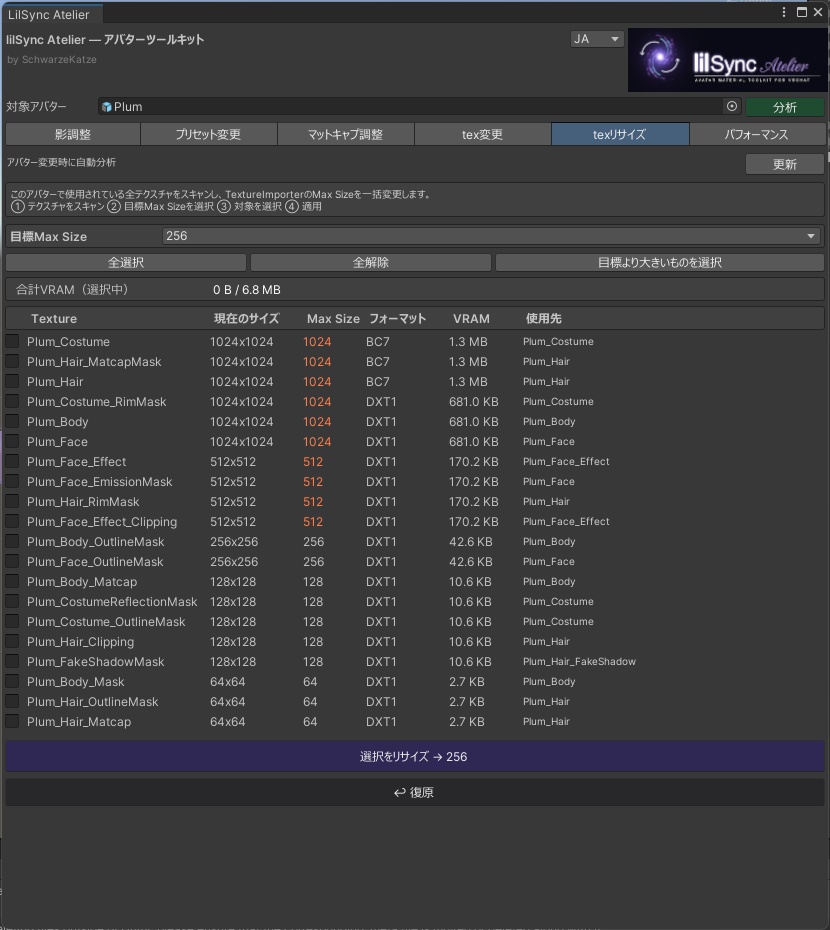Click the BC7 format of Plum_Hair_MatcapMask
Viewport: 830px width, 930px height.
click(378, 362)
